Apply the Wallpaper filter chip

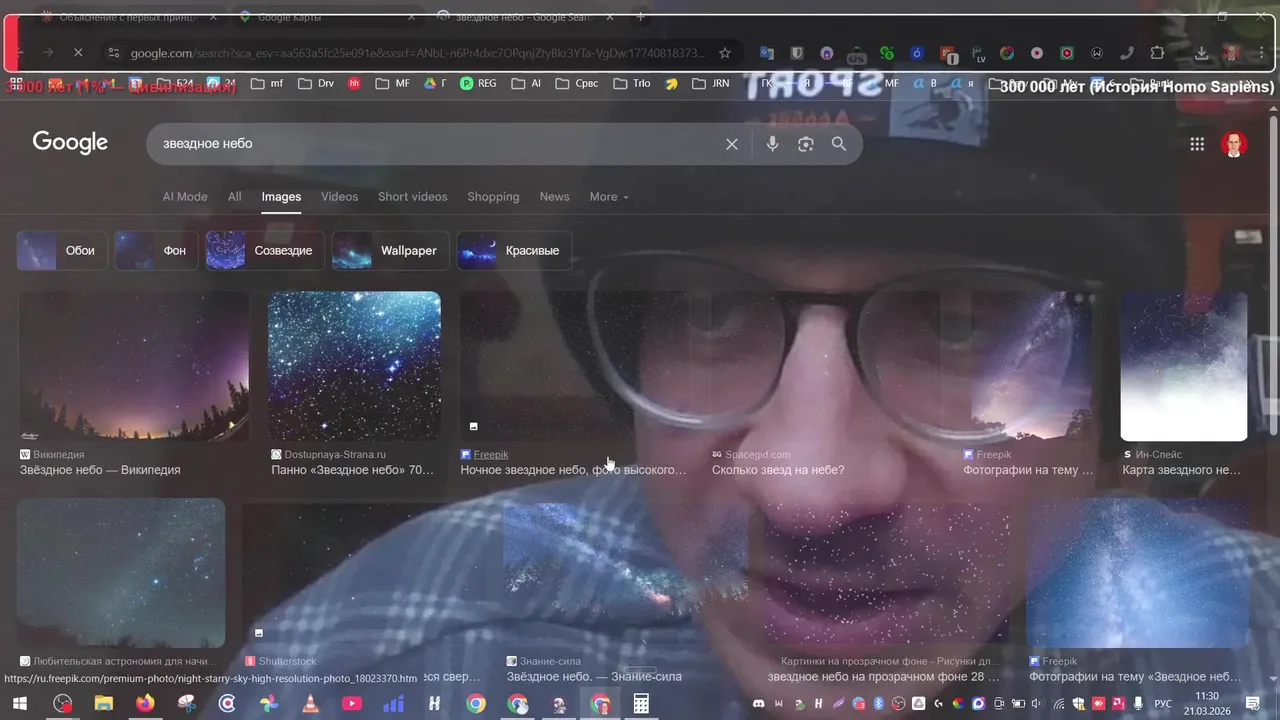pyautogui.click(x=391, y=250)
